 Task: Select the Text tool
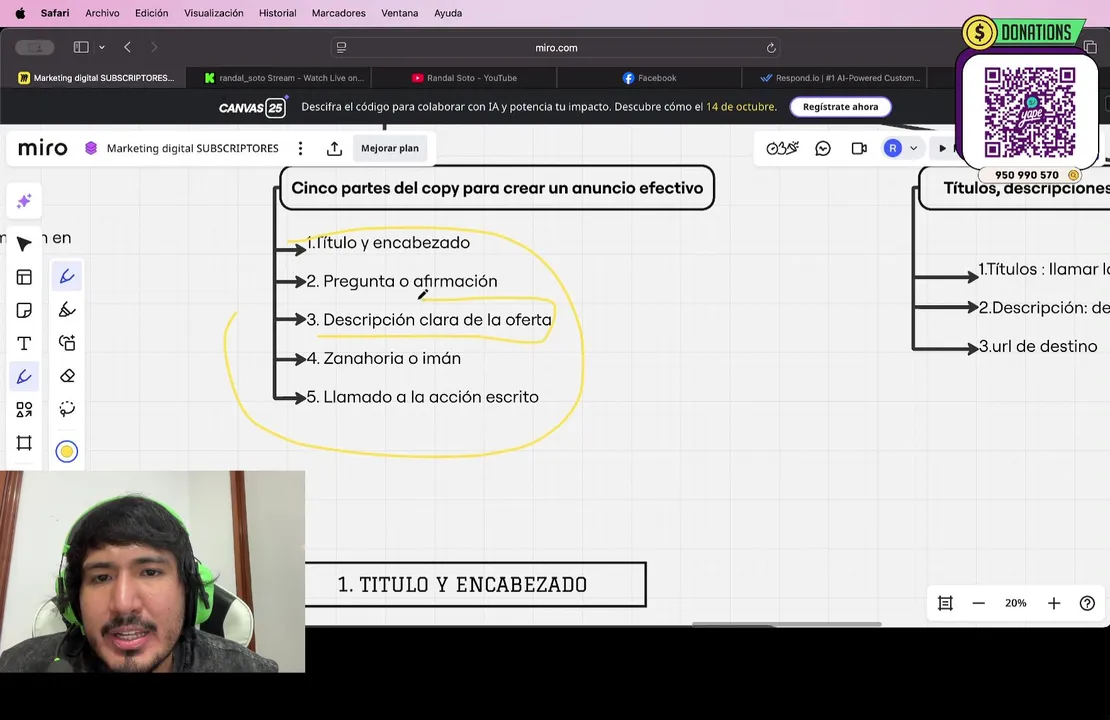click(24, 343)
